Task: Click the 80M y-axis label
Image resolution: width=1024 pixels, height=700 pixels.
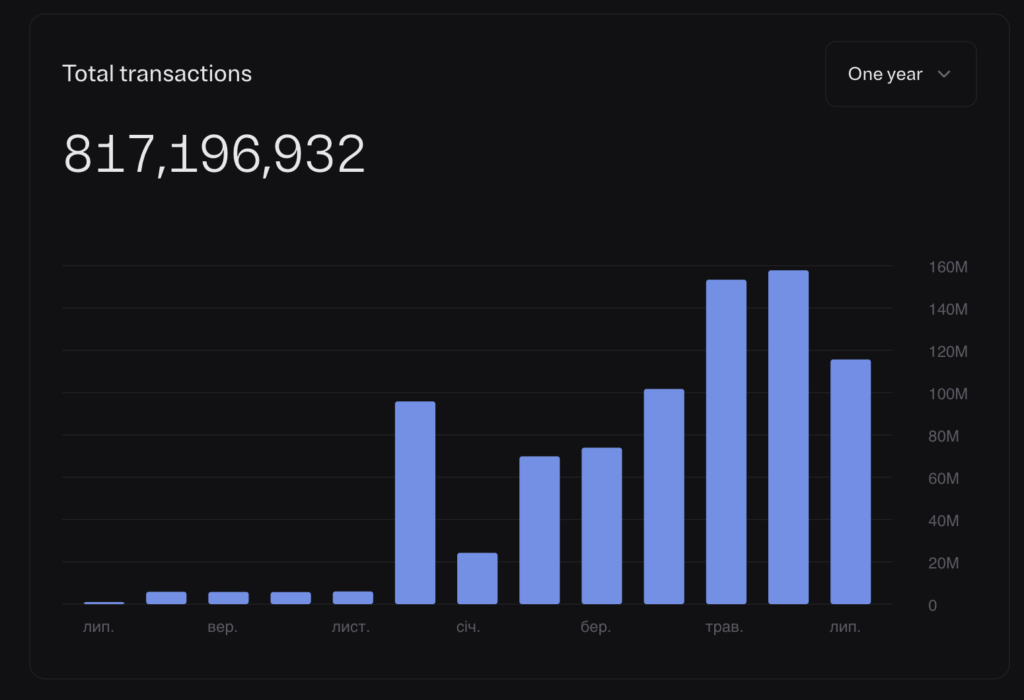Action: point(943,436)
